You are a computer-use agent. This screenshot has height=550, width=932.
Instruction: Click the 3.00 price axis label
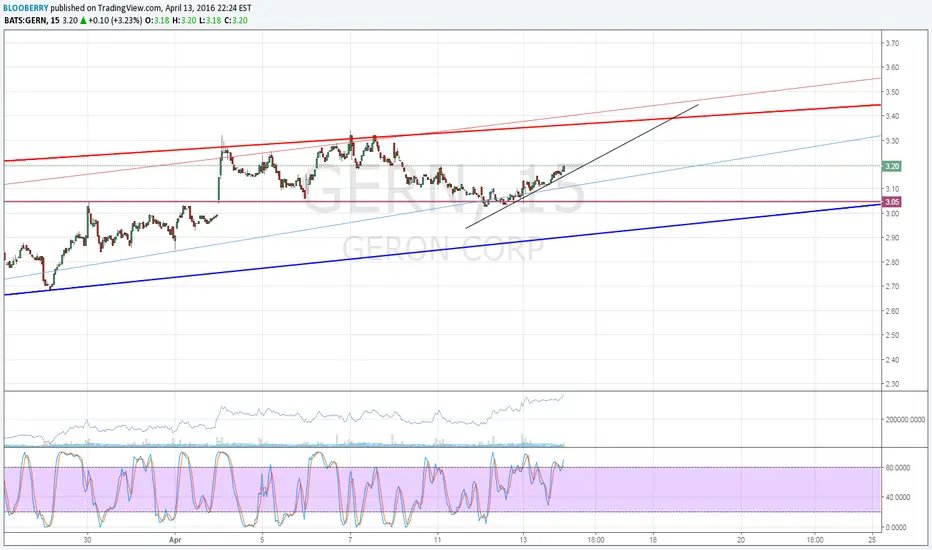click(892, 213)
